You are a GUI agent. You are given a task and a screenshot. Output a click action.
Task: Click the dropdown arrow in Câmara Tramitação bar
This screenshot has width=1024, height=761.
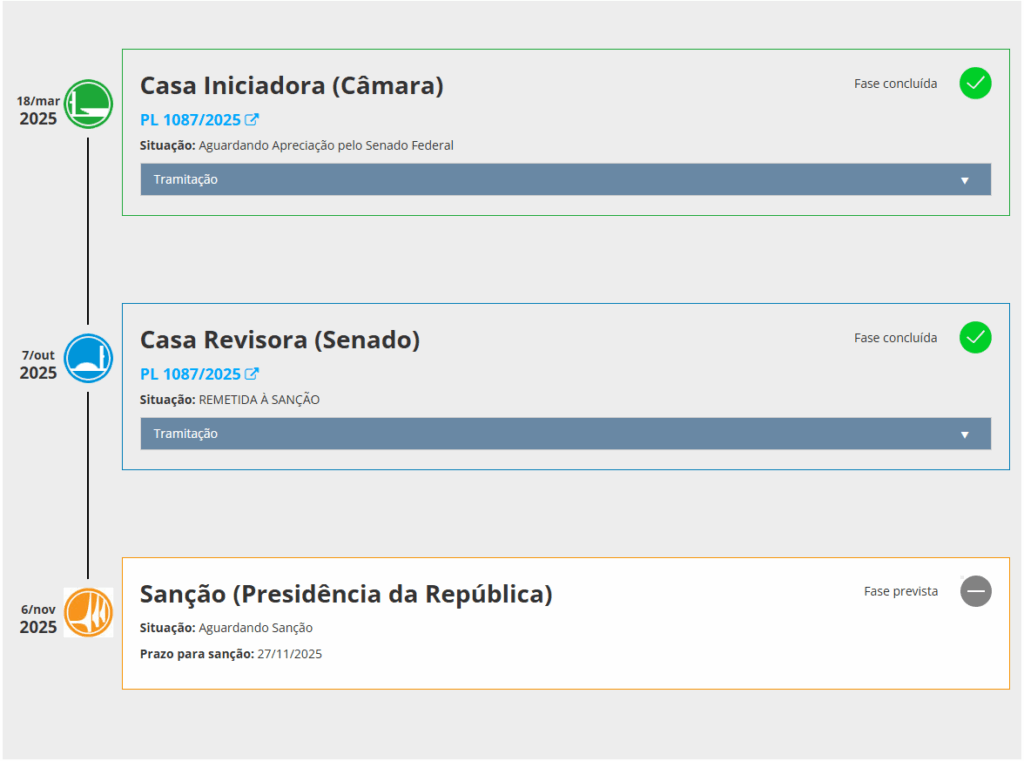(965, 181)
